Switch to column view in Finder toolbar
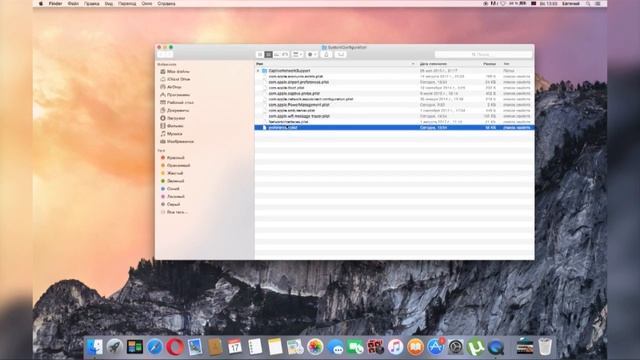The height and width of the screenshot is (360, 640). coord(277,54)
